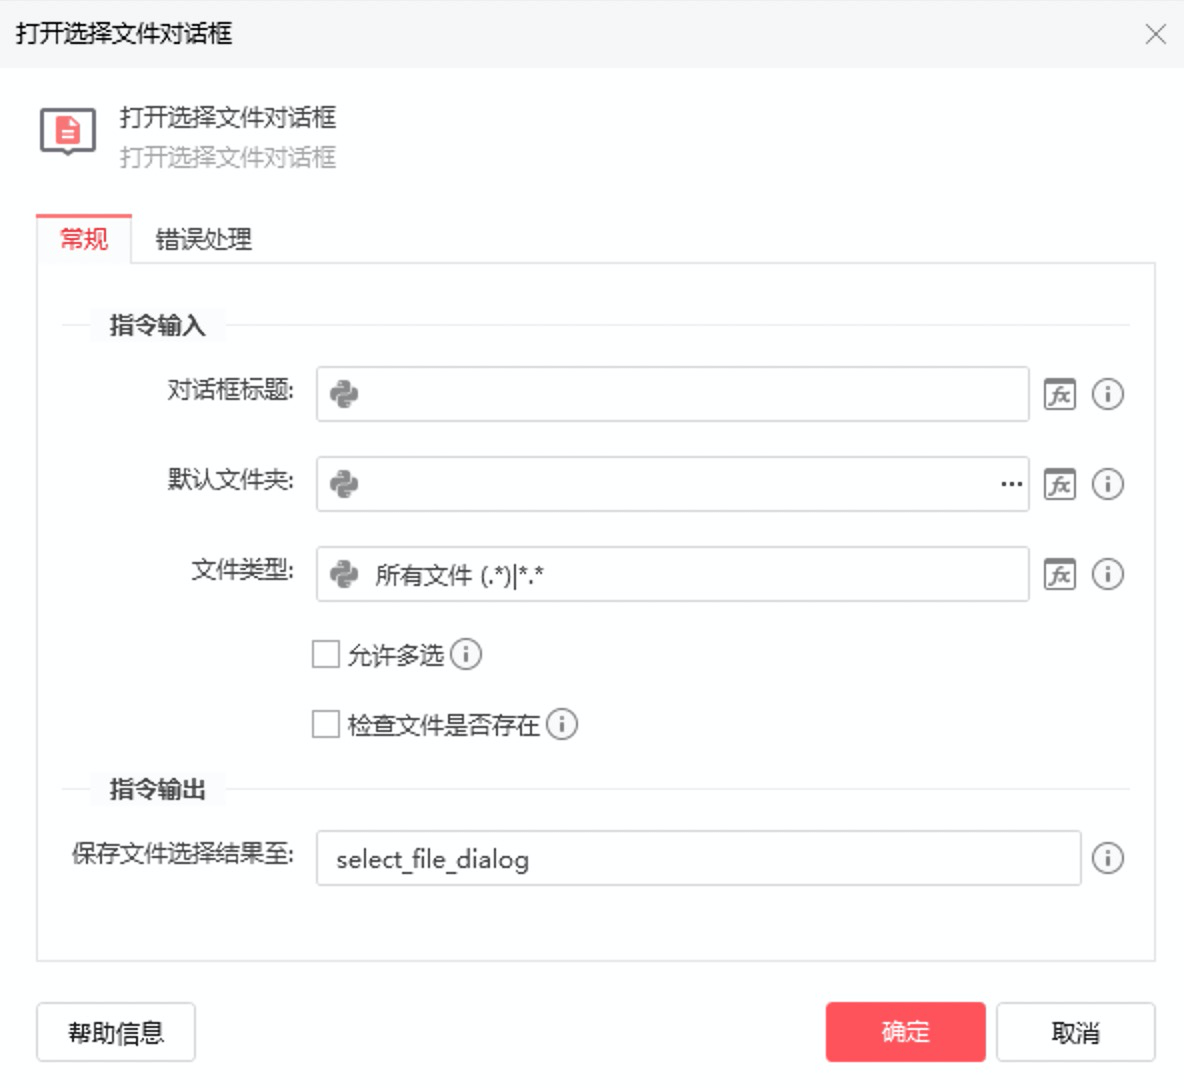This screenshot has height=1088, width=1184.
Task: Show info tip for 保存文件选择结果至 output
Action: tap(1107, 858)
